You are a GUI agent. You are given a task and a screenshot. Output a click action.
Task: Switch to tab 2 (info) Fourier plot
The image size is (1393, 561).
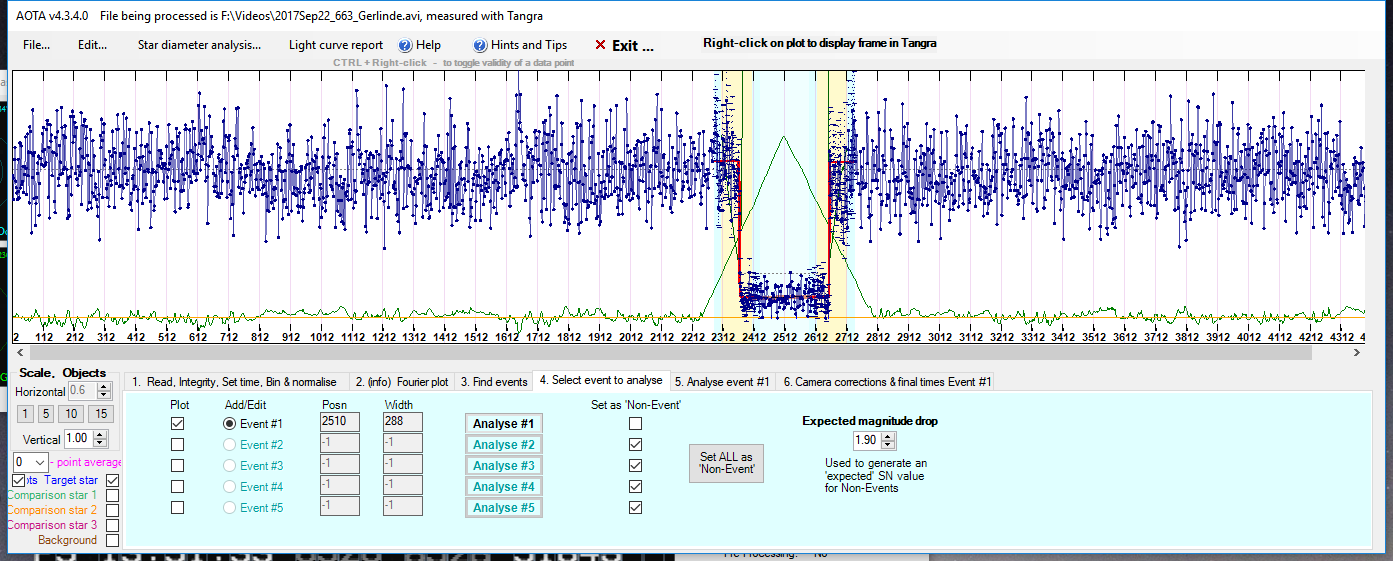point(402,382)
